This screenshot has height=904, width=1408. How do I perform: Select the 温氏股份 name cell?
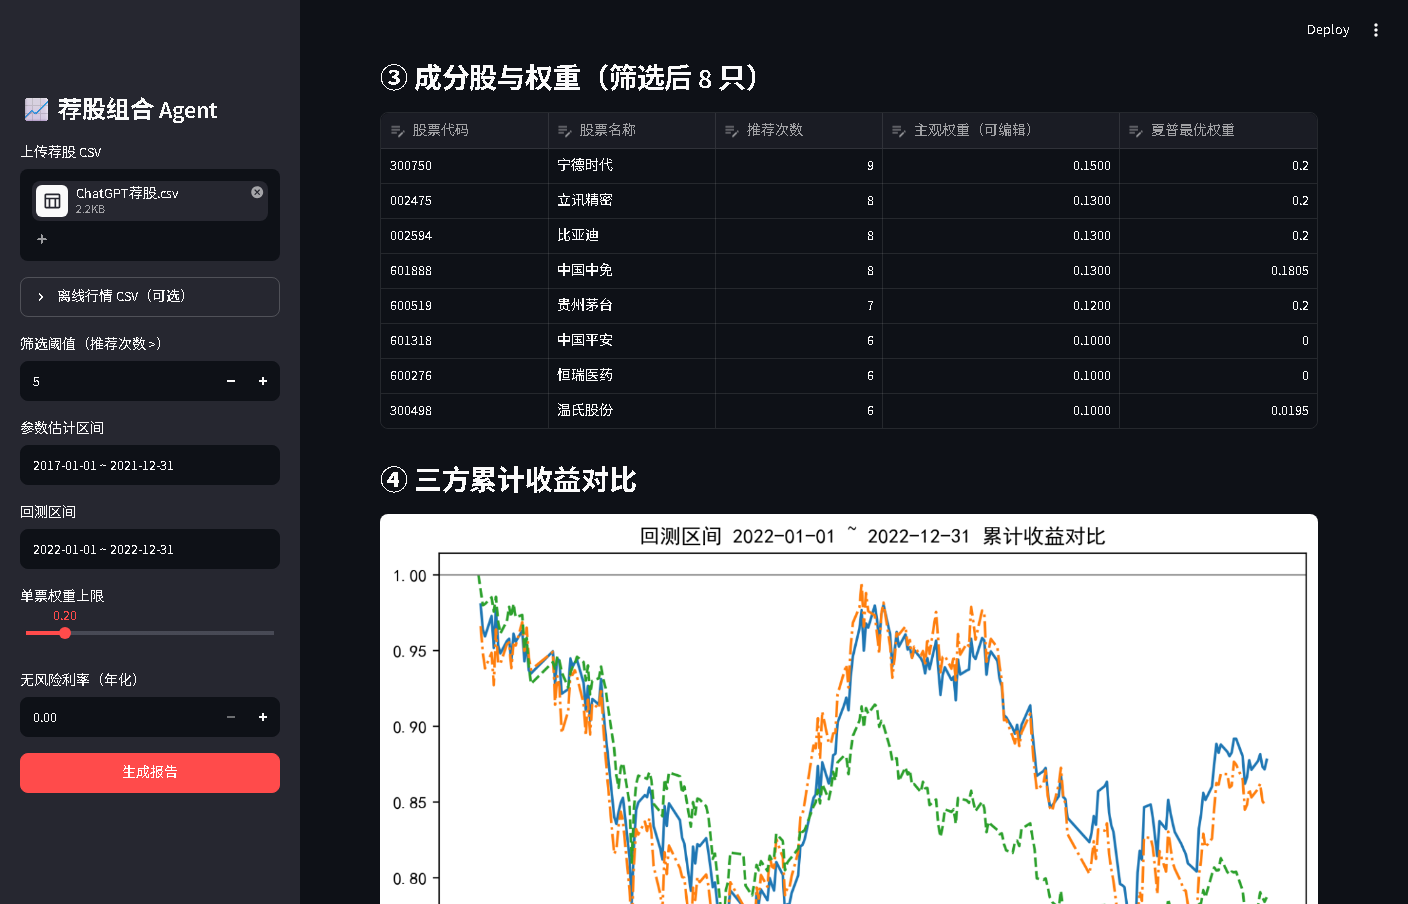[632, 411]
